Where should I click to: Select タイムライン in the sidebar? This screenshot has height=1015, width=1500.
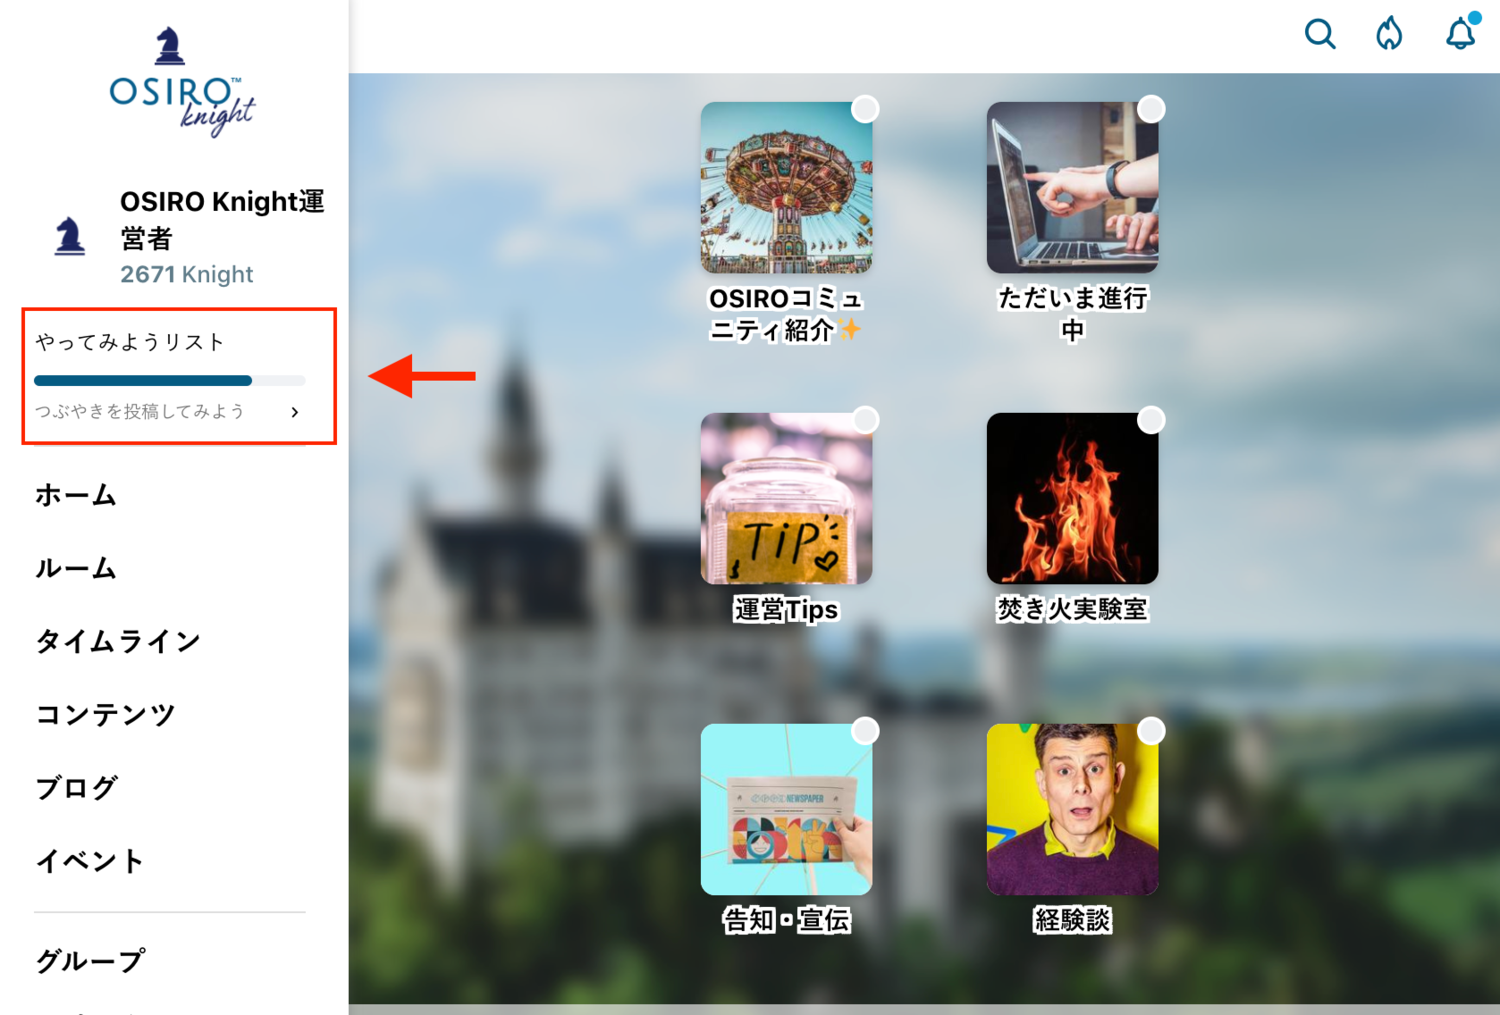pyautogui.click(x=118, y=641)
